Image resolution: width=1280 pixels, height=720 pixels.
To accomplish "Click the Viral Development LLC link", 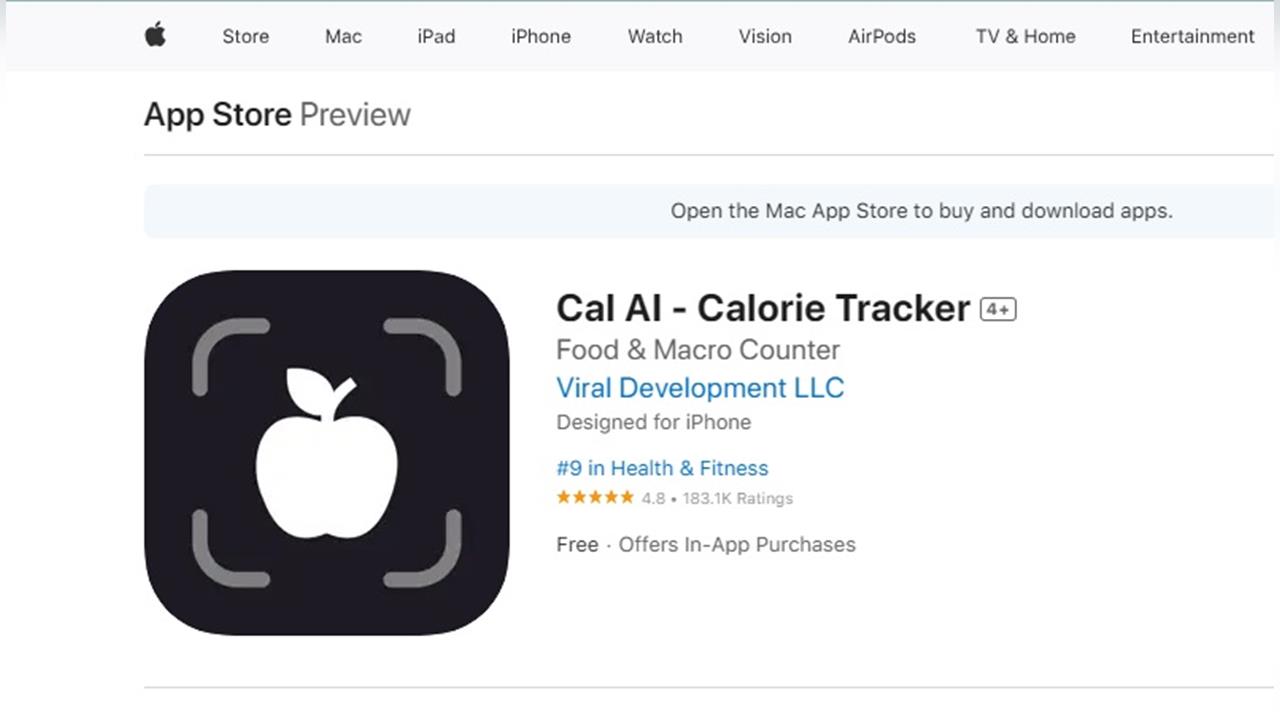I will [700, 388].
